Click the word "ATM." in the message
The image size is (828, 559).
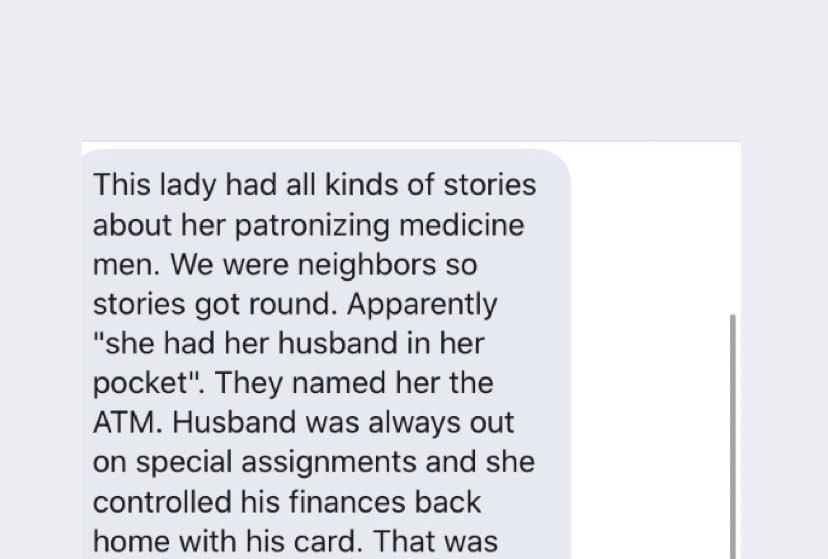click(128, 422)
